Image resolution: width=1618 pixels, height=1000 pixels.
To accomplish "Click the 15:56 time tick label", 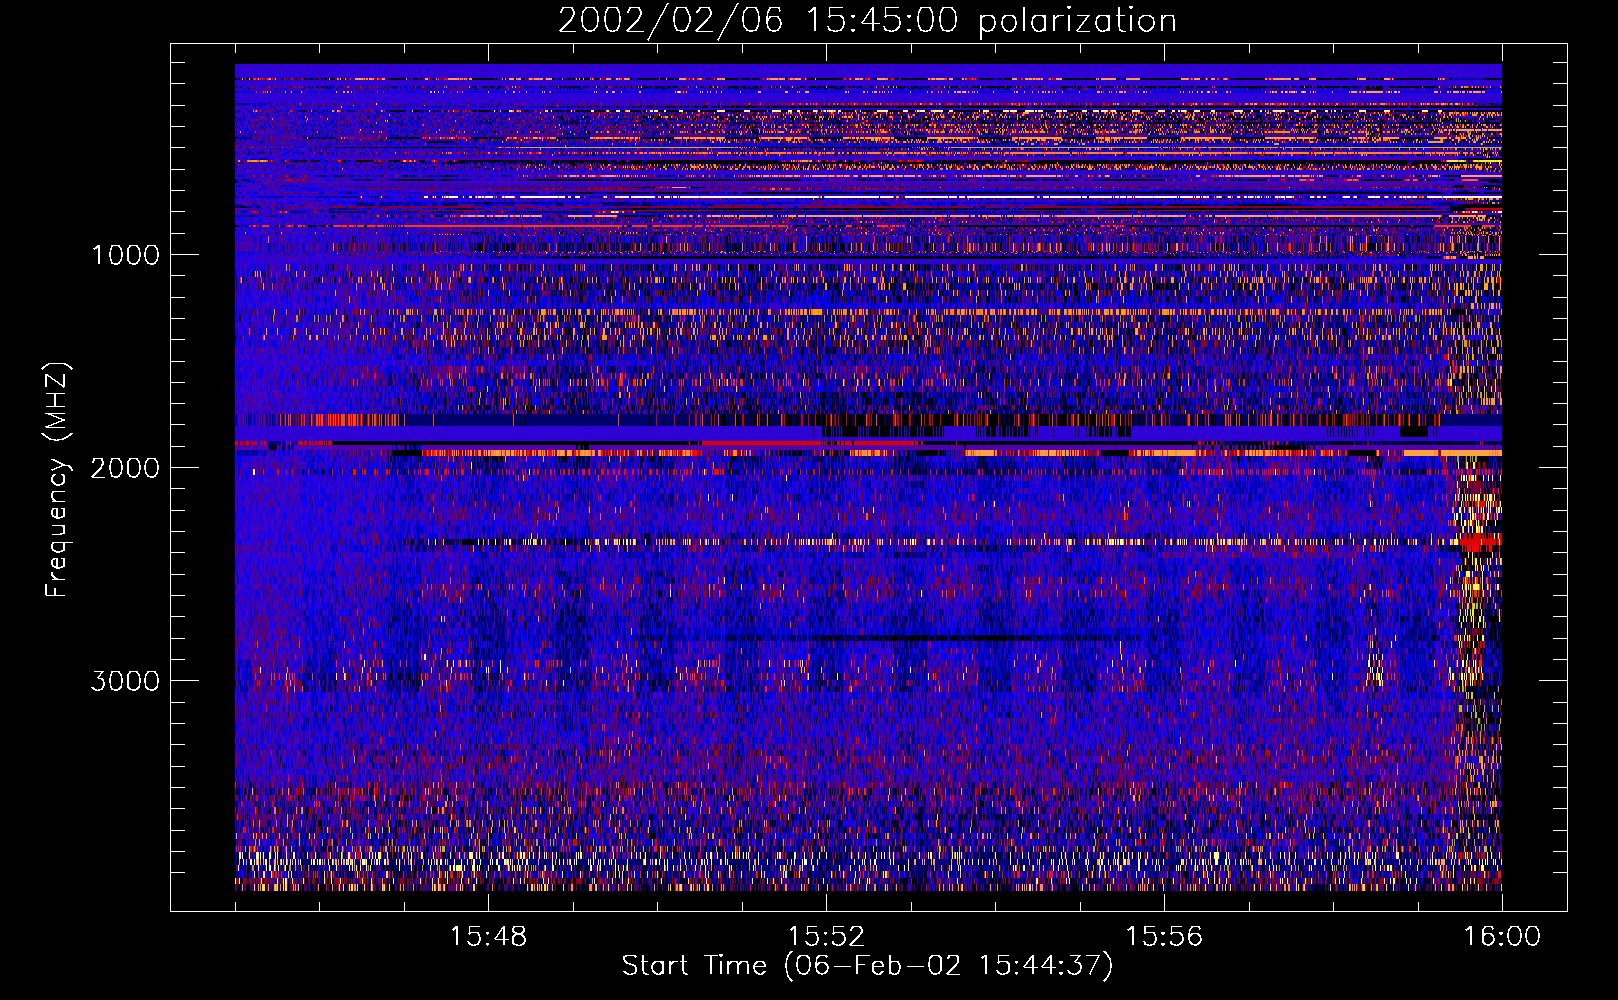I will 1164,937.
